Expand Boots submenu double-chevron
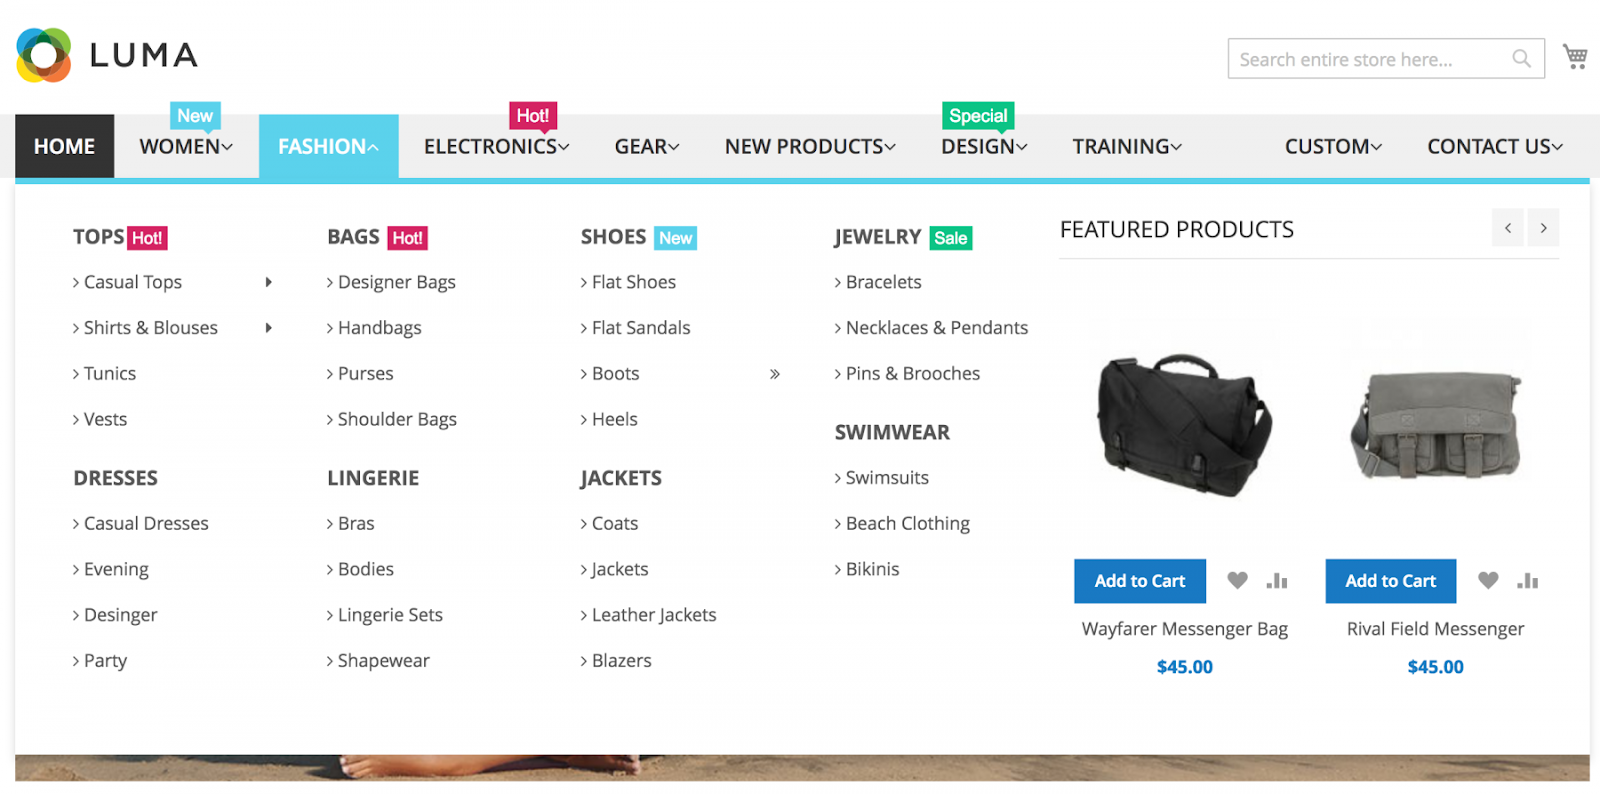Screen dimensions: 1600x794 click(x=774, y=374)
